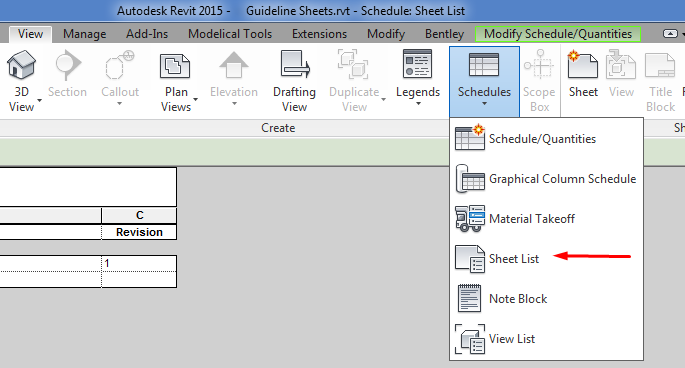This screenshot has width=685, height=368.
Task: Select Material Takeoff from dropdown
Action: (546, 219)
